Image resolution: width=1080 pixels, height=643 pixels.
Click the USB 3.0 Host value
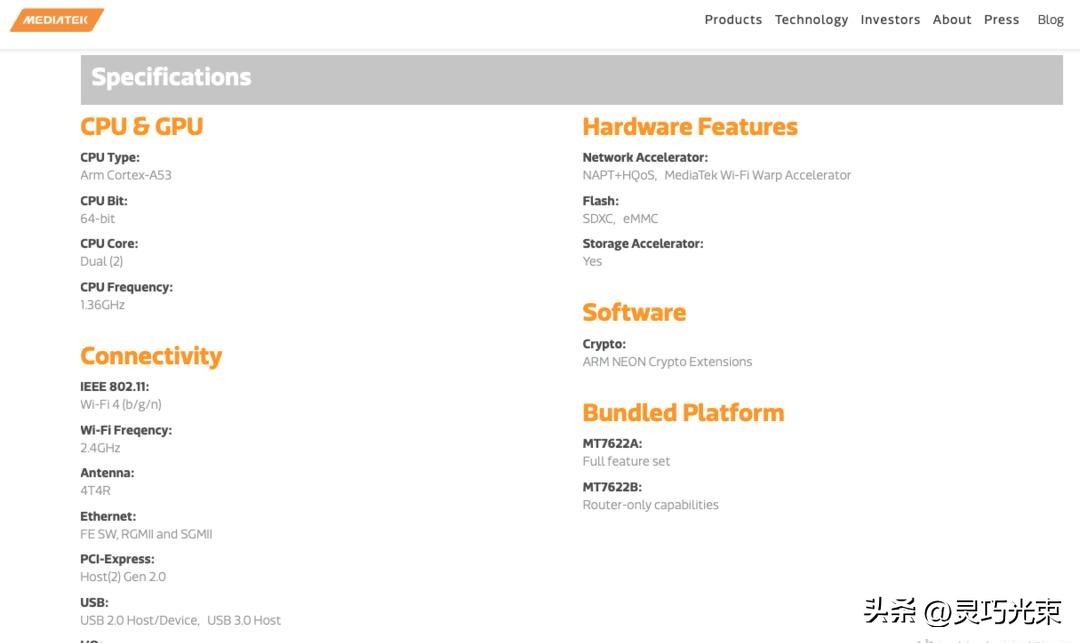coord(244,621)
